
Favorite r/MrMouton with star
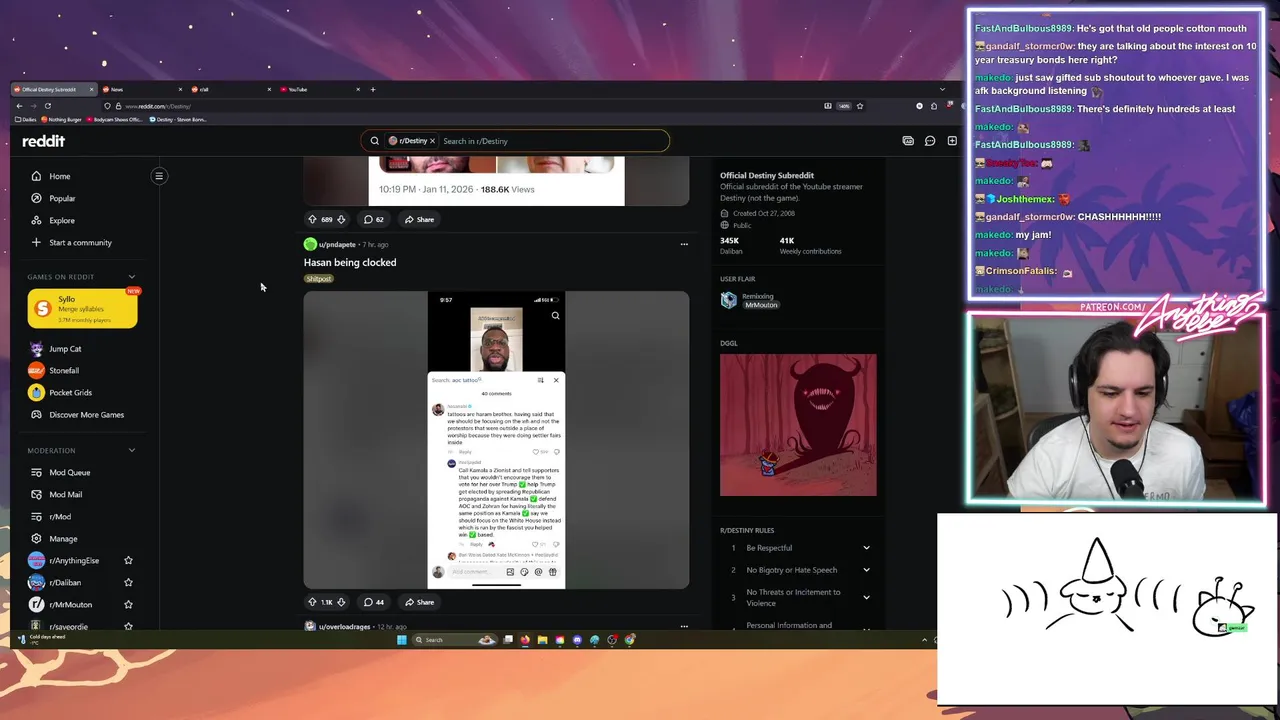tap(128, 604)
